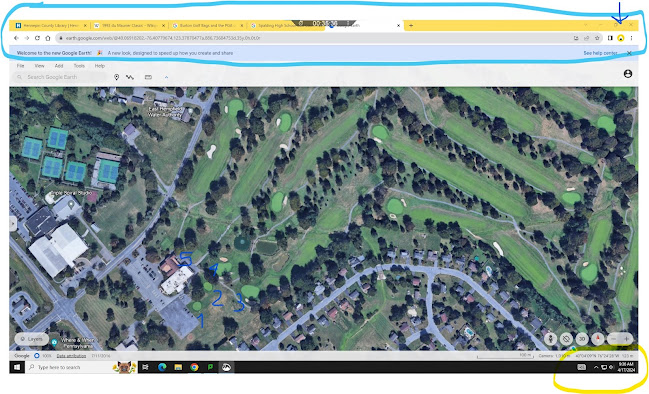This screenshot has width=649, height=394.
Task: Zoom out with the minus button
Action: click(614, 339)
